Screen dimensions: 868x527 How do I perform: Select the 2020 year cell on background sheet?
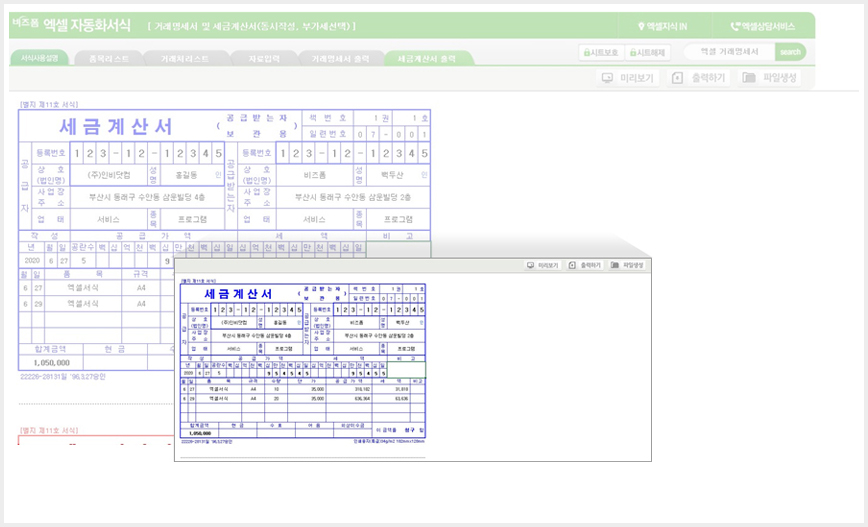32,260
